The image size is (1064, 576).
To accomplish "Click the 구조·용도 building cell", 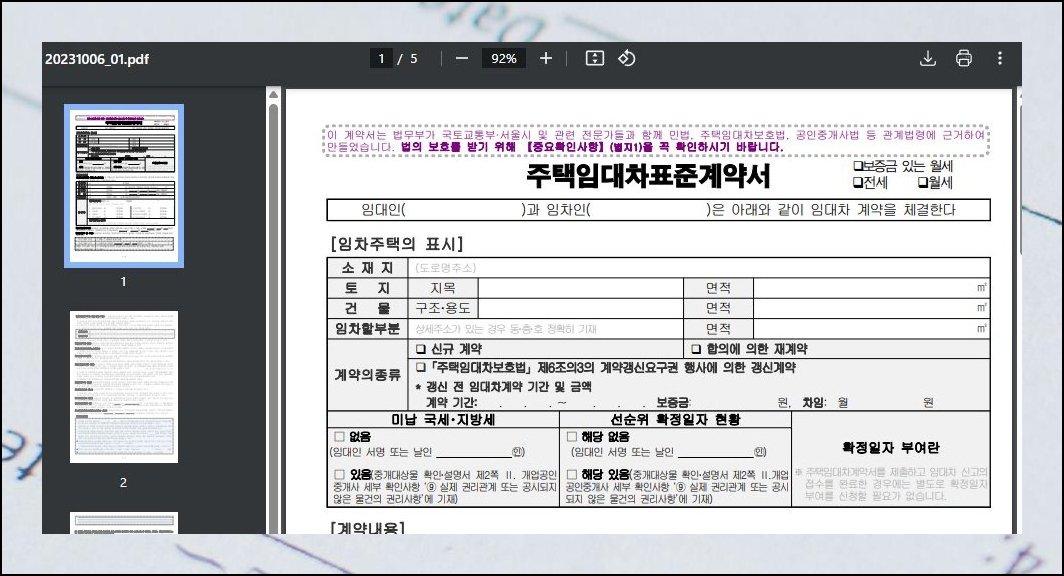I will (x=442, y=308).
